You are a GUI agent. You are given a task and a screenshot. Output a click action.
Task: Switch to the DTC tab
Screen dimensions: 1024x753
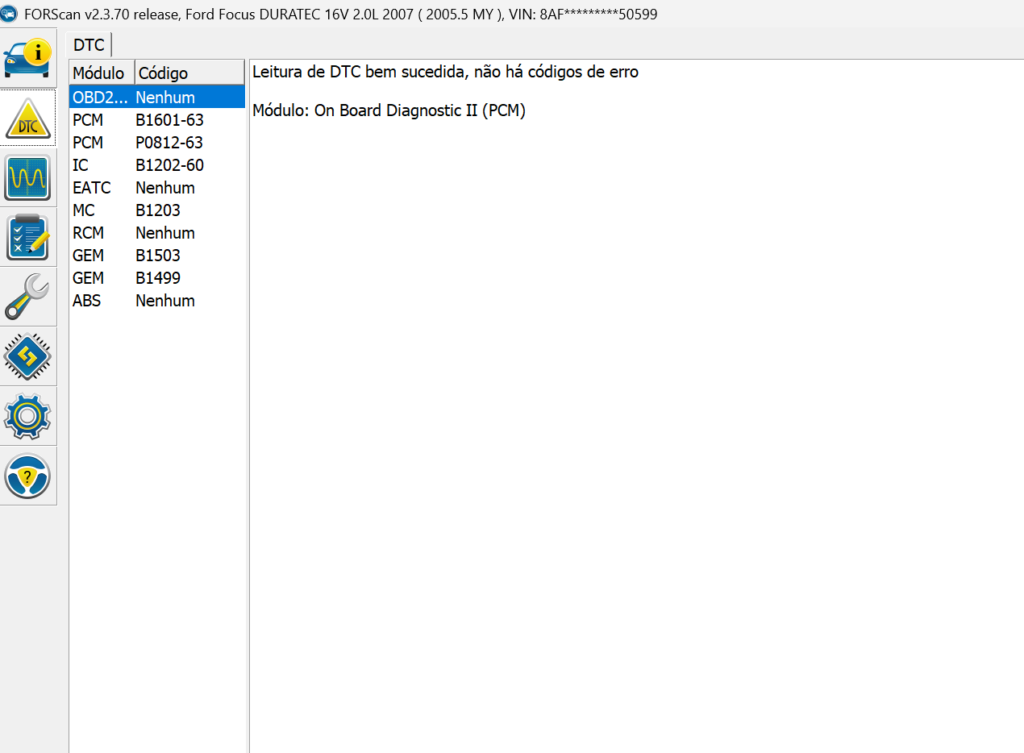(x=89, y=45)
